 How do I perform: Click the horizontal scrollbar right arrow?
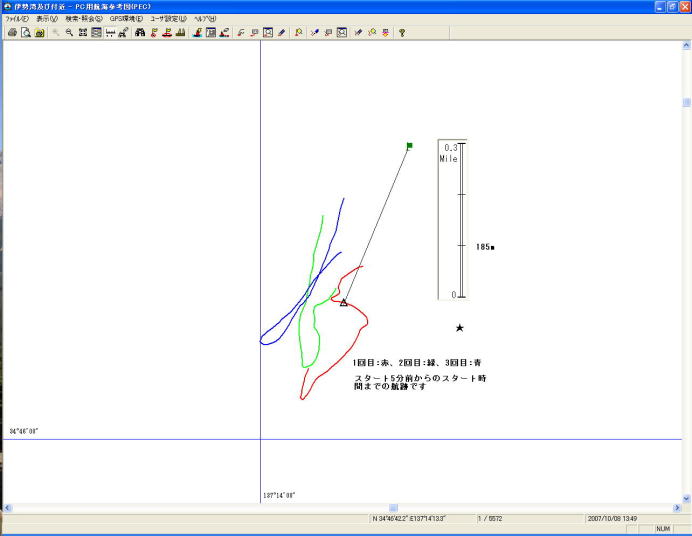677,508
